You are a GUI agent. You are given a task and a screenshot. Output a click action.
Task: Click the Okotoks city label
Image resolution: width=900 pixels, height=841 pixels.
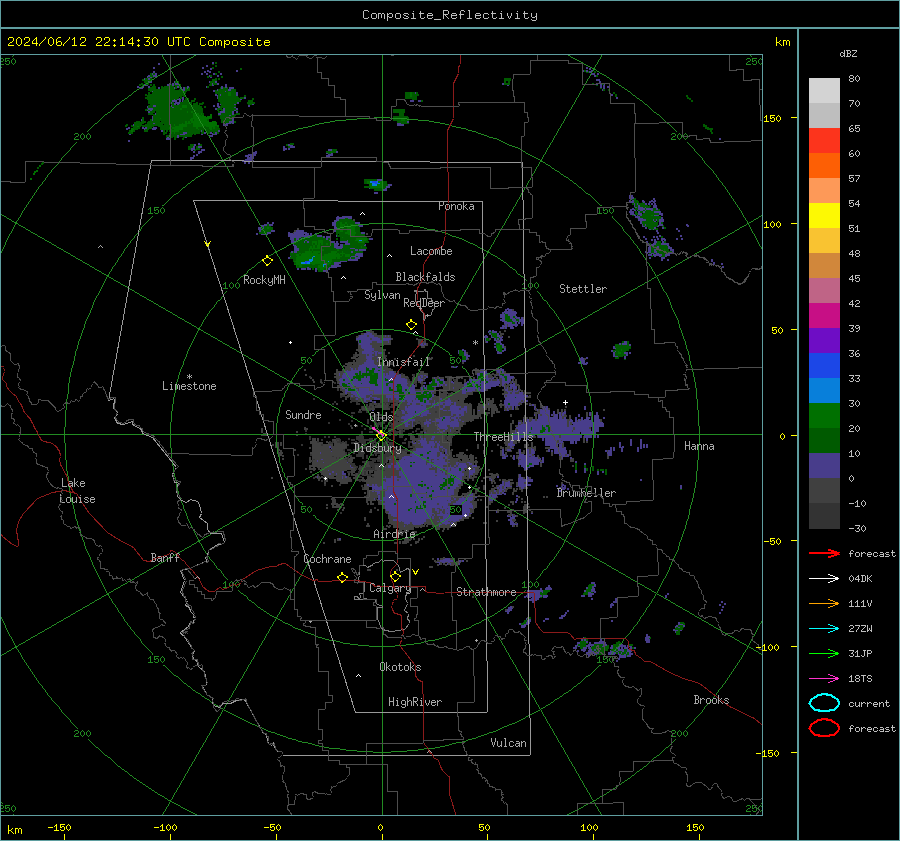(400, 667)
